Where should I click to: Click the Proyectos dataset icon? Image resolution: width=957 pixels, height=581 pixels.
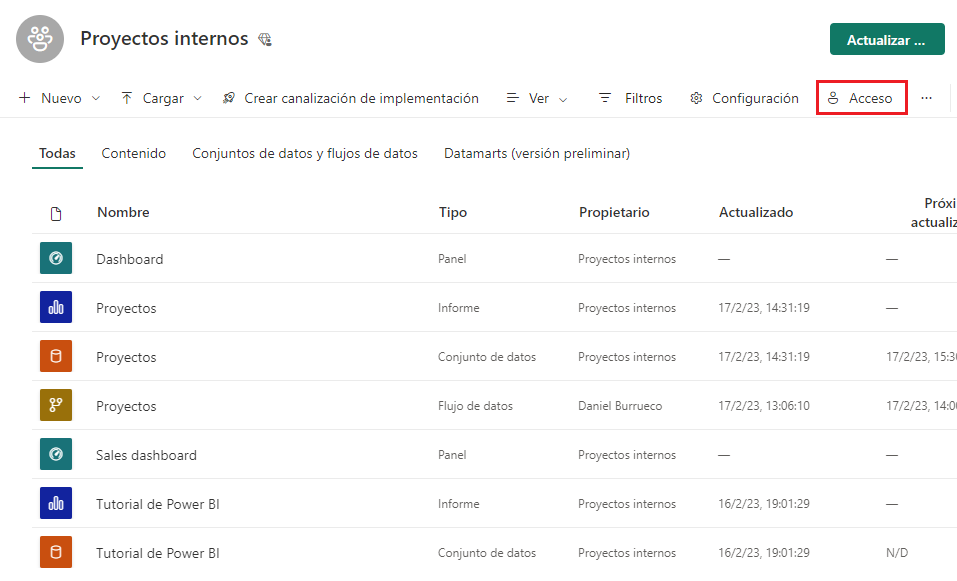point(56,357)
